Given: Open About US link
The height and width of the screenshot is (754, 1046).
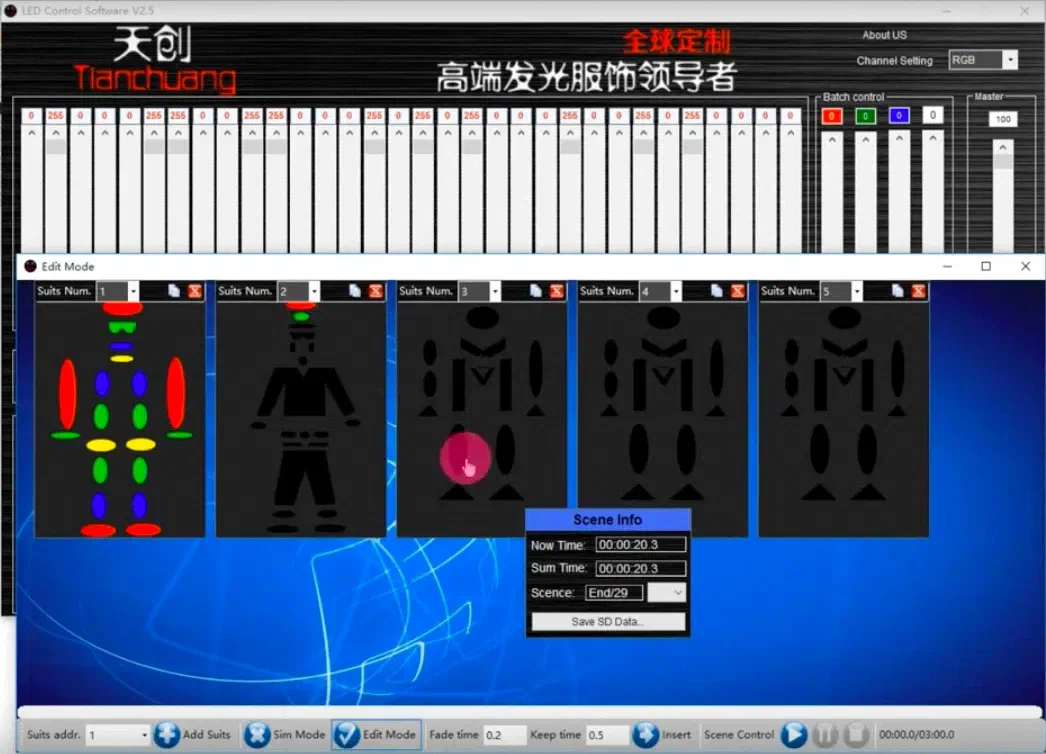Looking at the screenshot, I should tap(884, 35).
